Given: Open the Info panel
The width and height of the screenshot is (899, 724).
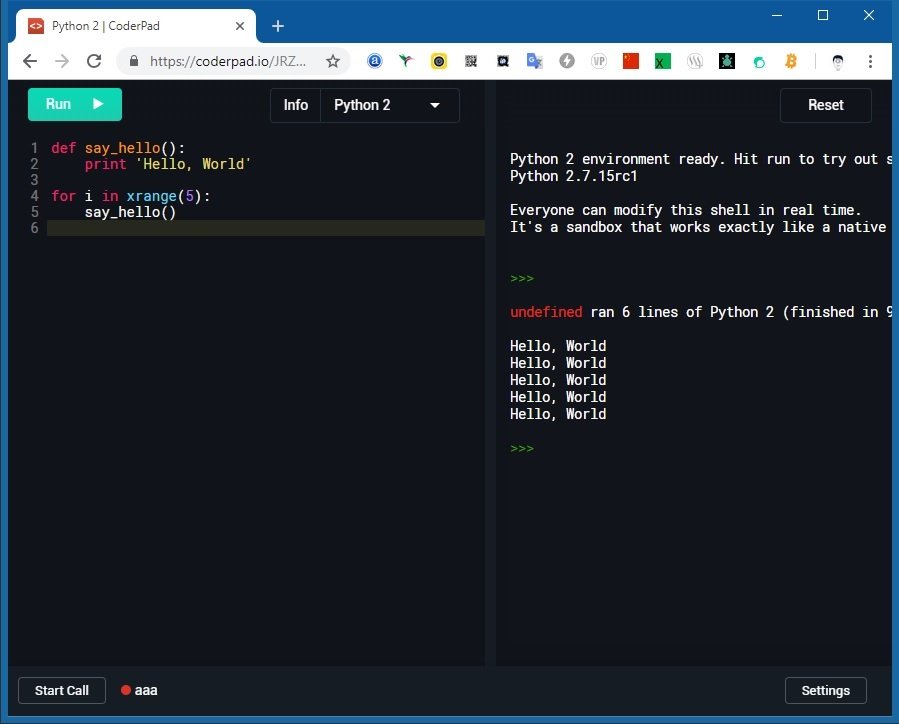Looking at the screenshot, I should tap(295, 105).
